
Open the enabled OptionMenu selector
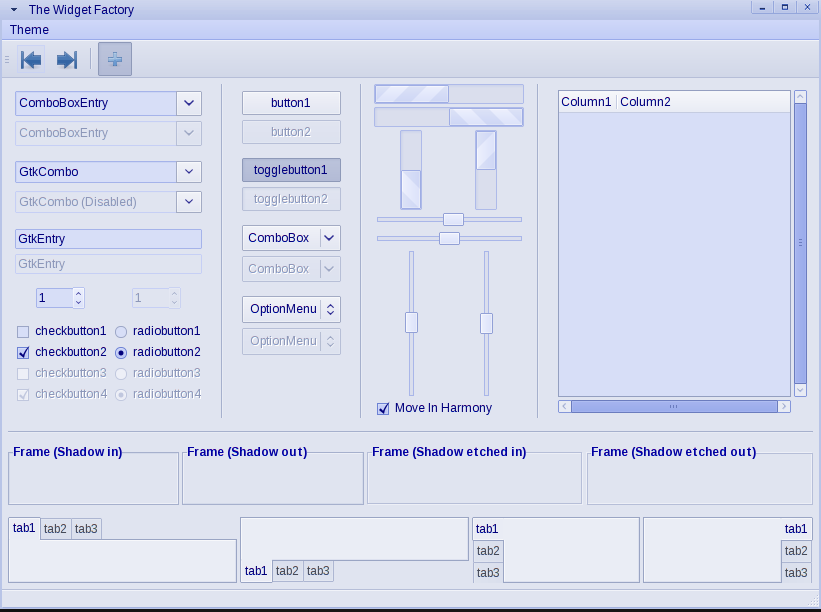pos(291,309)
